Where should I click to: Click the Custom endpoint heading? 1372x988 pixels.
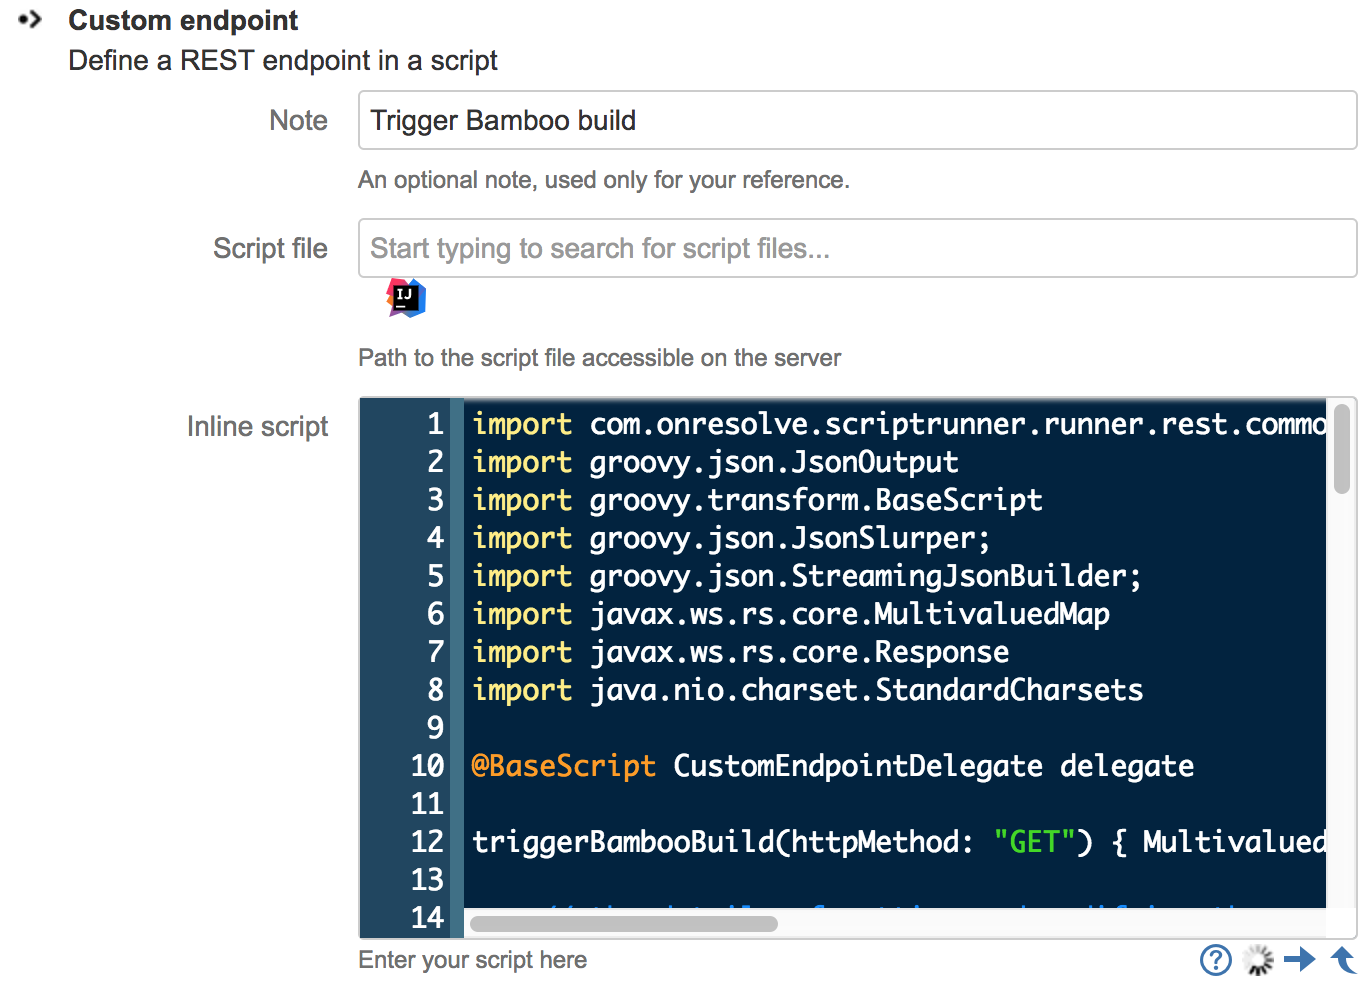pos(183,20)
